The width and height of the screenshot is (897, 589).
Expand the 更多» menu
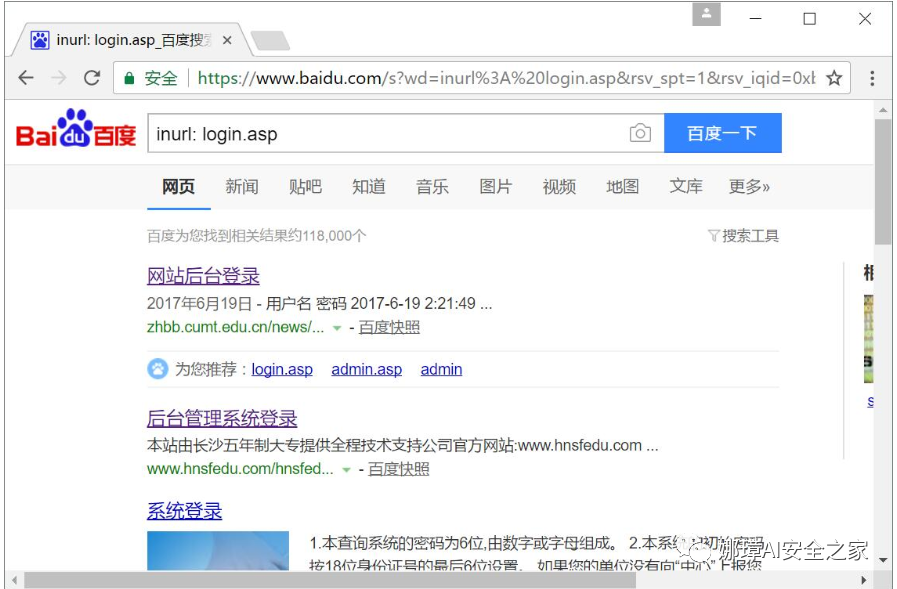pos(749,186)
